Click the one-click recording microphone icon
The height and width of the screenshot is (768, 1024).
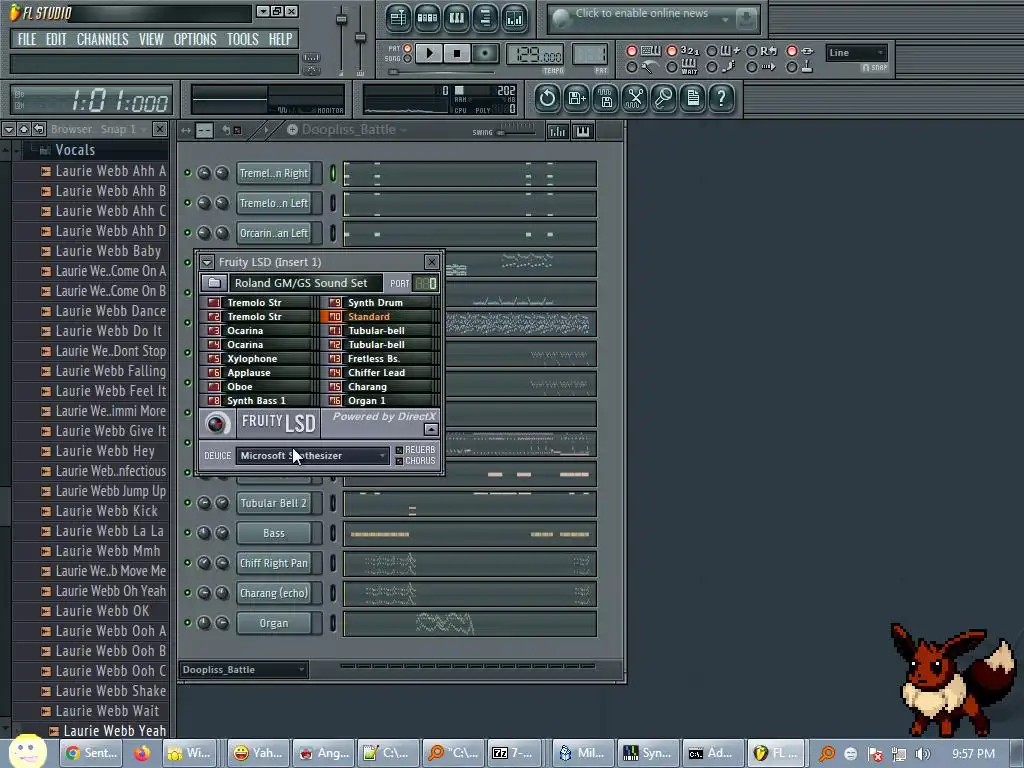pos(664,99)
